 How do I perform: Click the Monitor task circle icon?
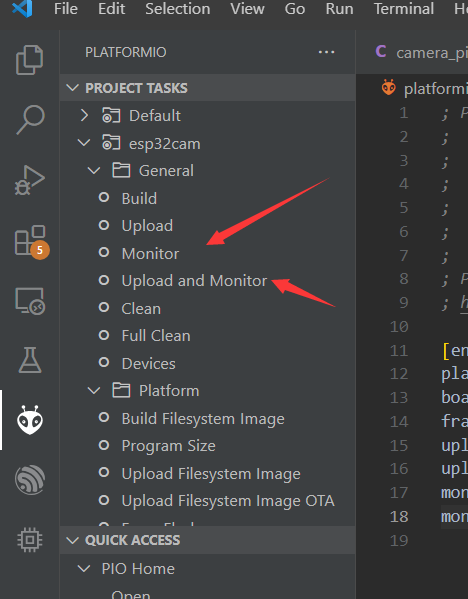pos(104,253)
